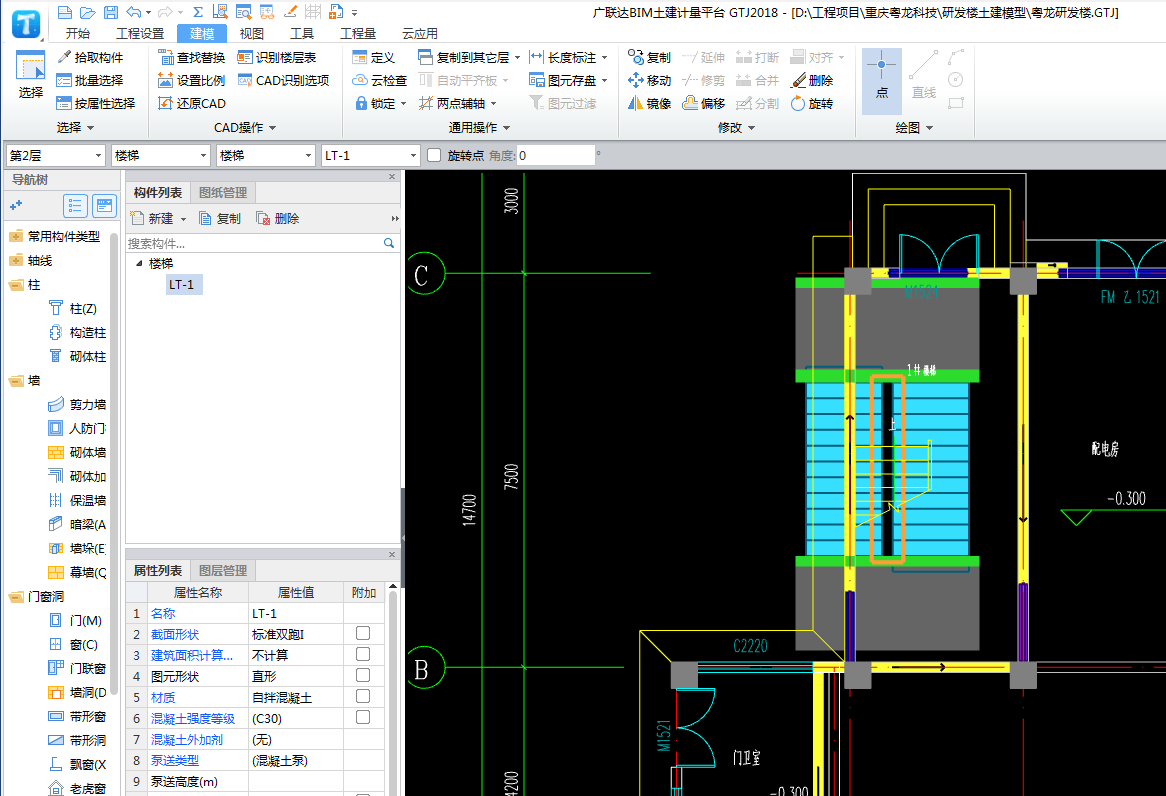The image size is (1166, 796).
Task: Click 还原CAD restore tool
Action: pyautogui.click(x=192, y=103)
